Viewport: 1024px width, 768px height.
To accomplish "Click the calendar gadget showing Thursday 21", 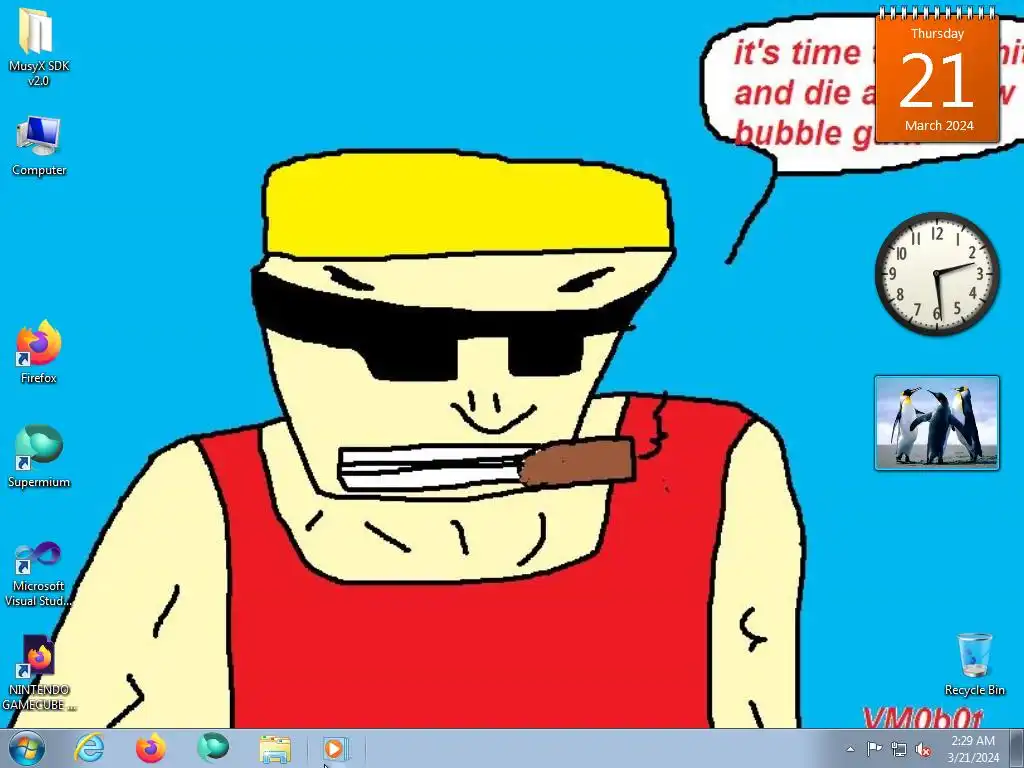I will [x=937, y=75].
